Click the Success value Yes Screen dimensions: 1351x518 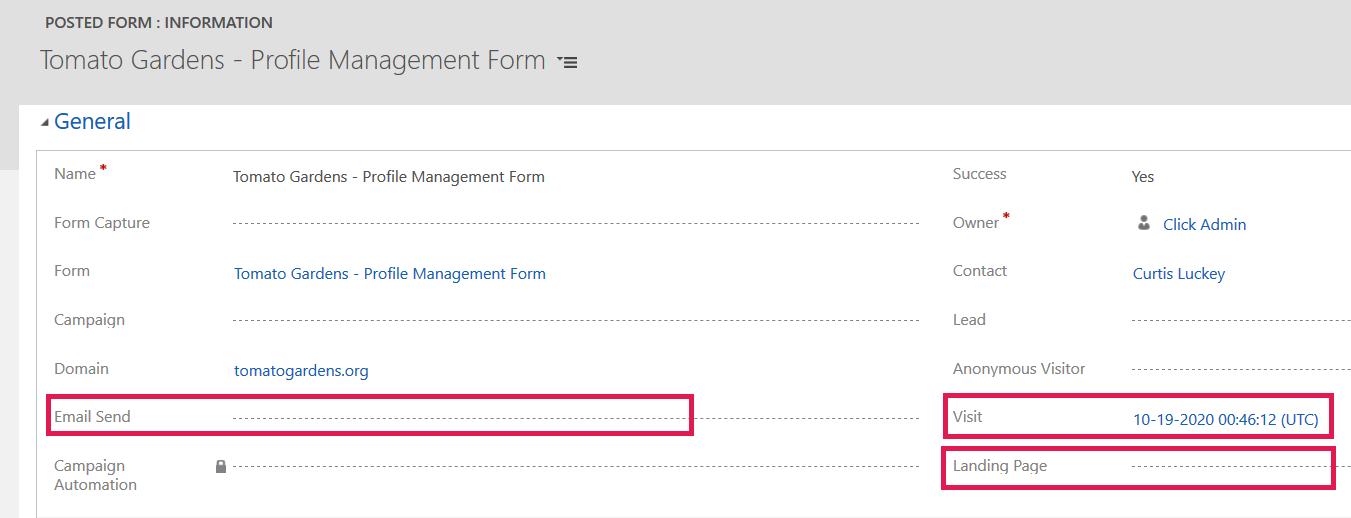pyautogui.click(x=1143, y=176)
